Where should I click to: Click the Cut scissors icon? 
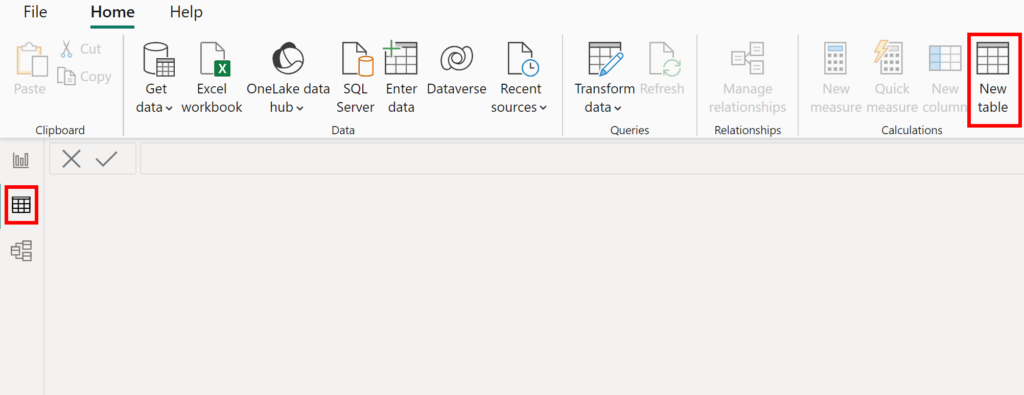[x=67, y=49]
